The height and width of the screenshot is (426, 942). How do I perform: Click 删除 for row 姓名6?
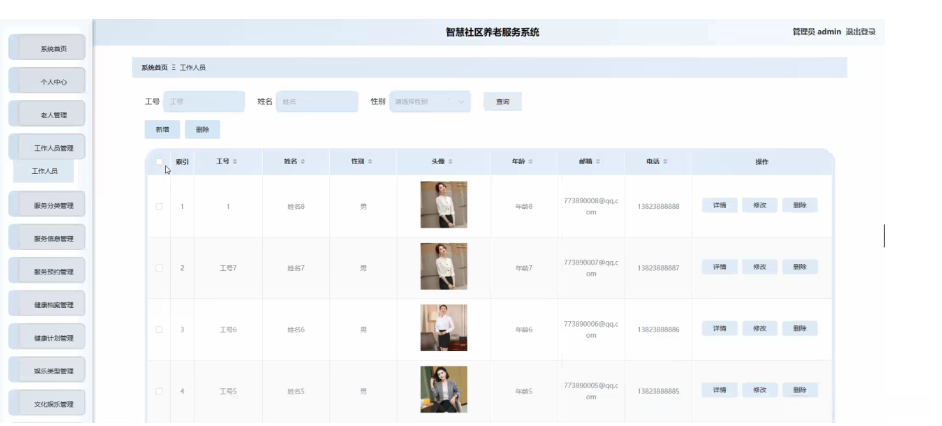pyautogui.click(x=800, y=328)
